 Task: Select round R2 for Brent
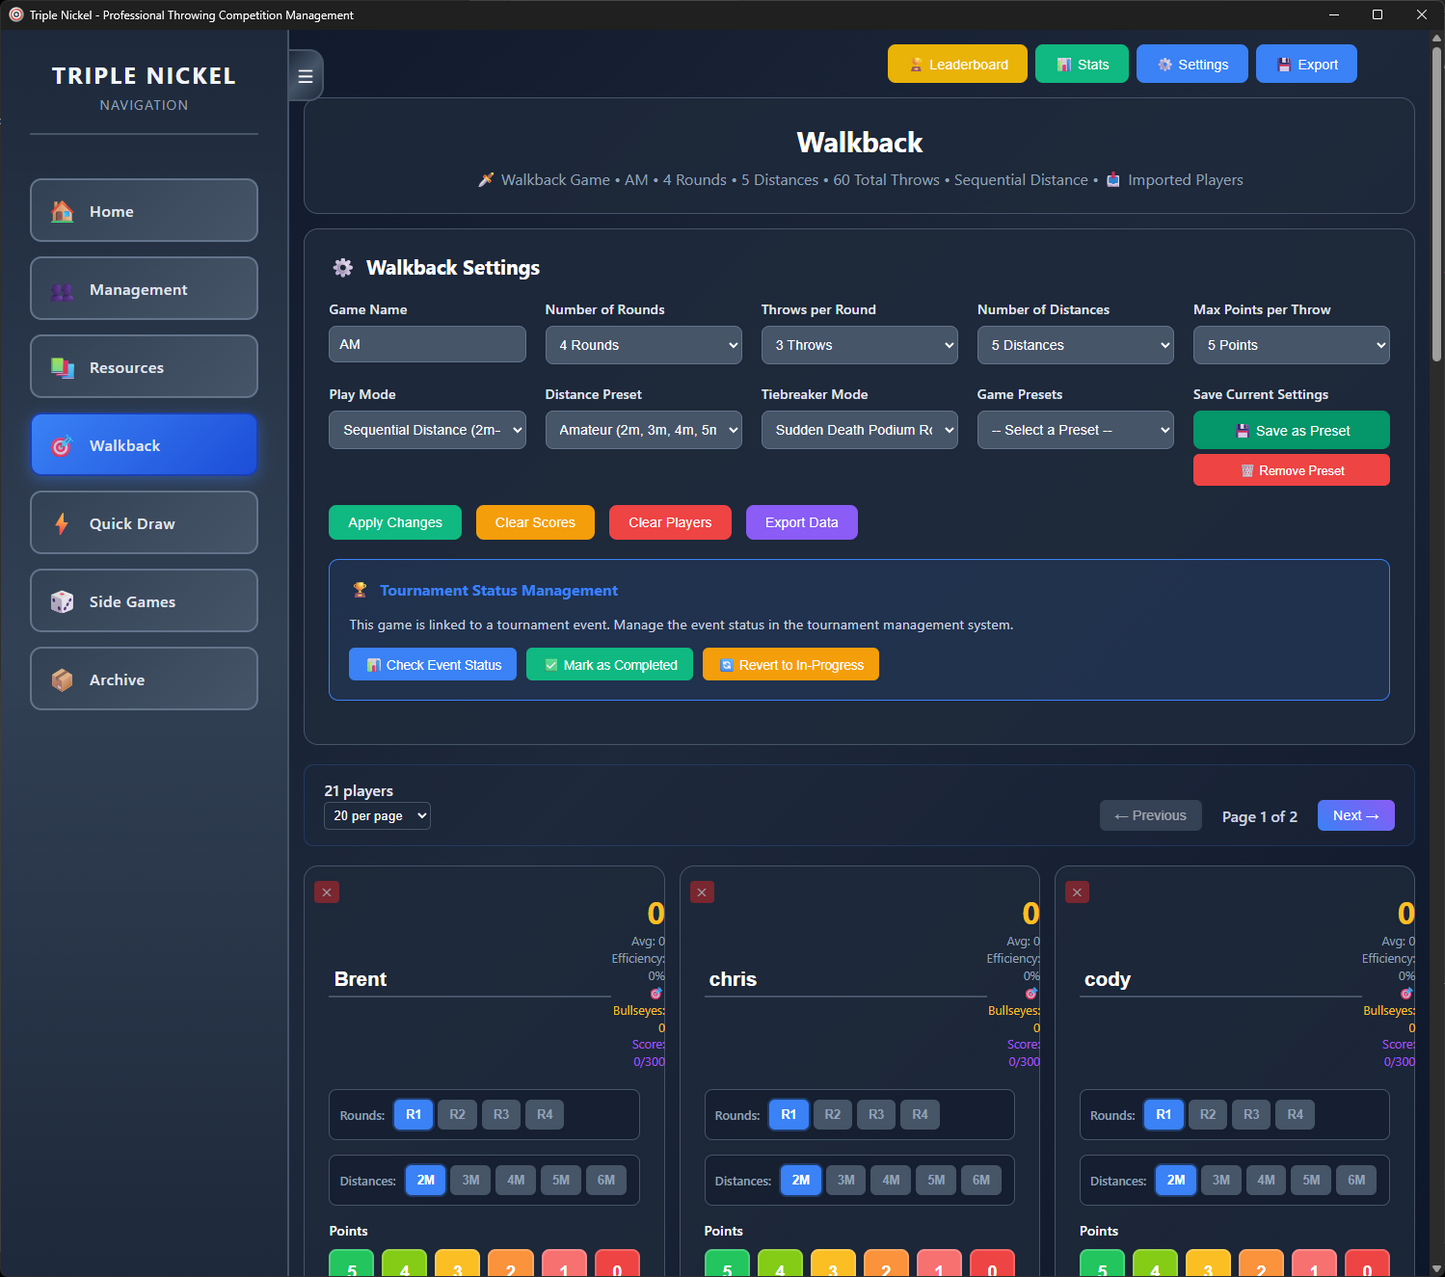click(457, 1114)
